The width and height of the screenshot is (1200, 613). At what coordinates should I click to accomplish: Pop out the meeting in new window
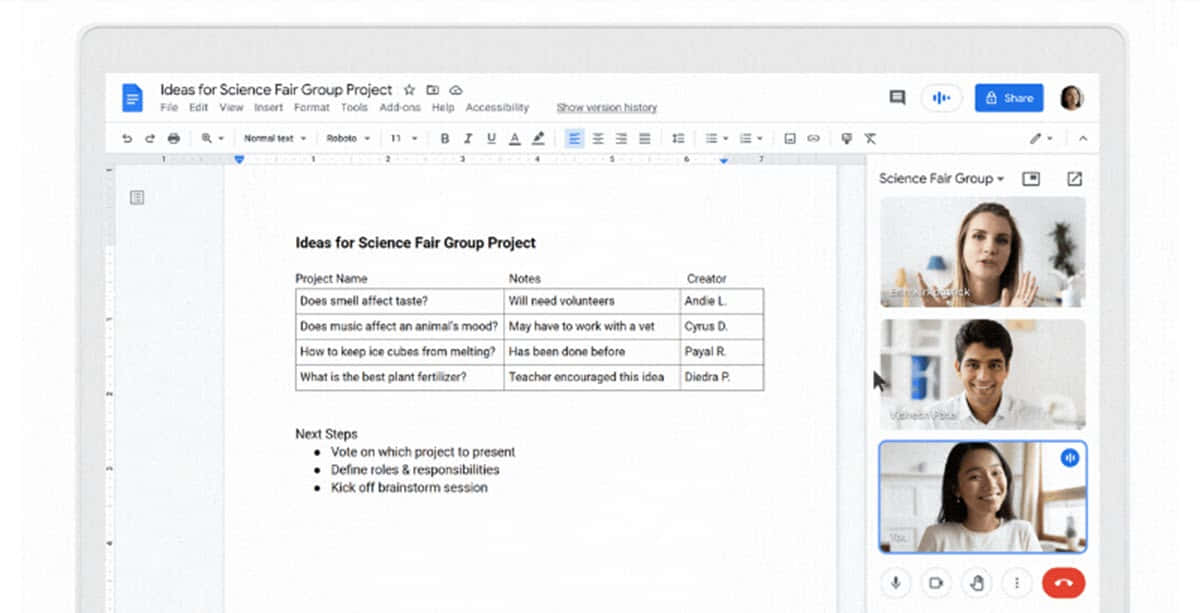(x=1074, y=179)
